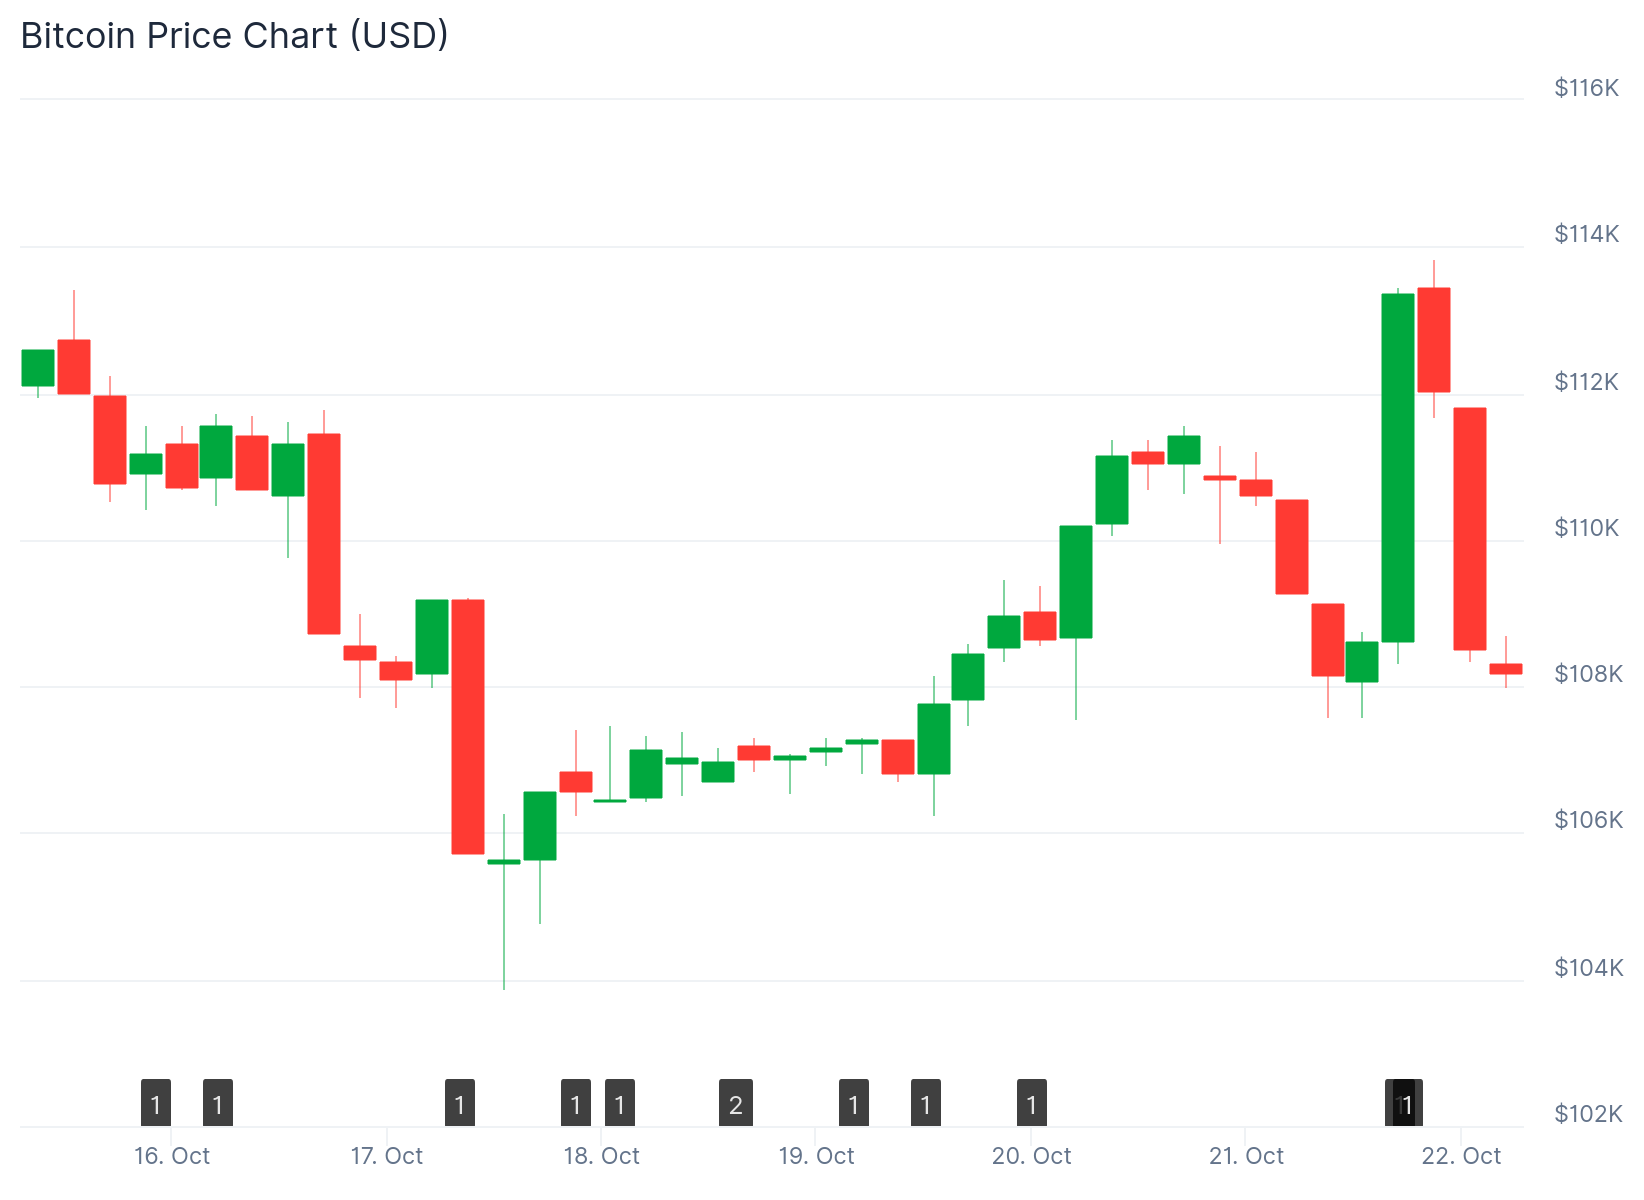This screenshot has width=1644, height=1200.
Task: Select the long red candle falling from $109K to $106K
Action: (x=468, y=727)
